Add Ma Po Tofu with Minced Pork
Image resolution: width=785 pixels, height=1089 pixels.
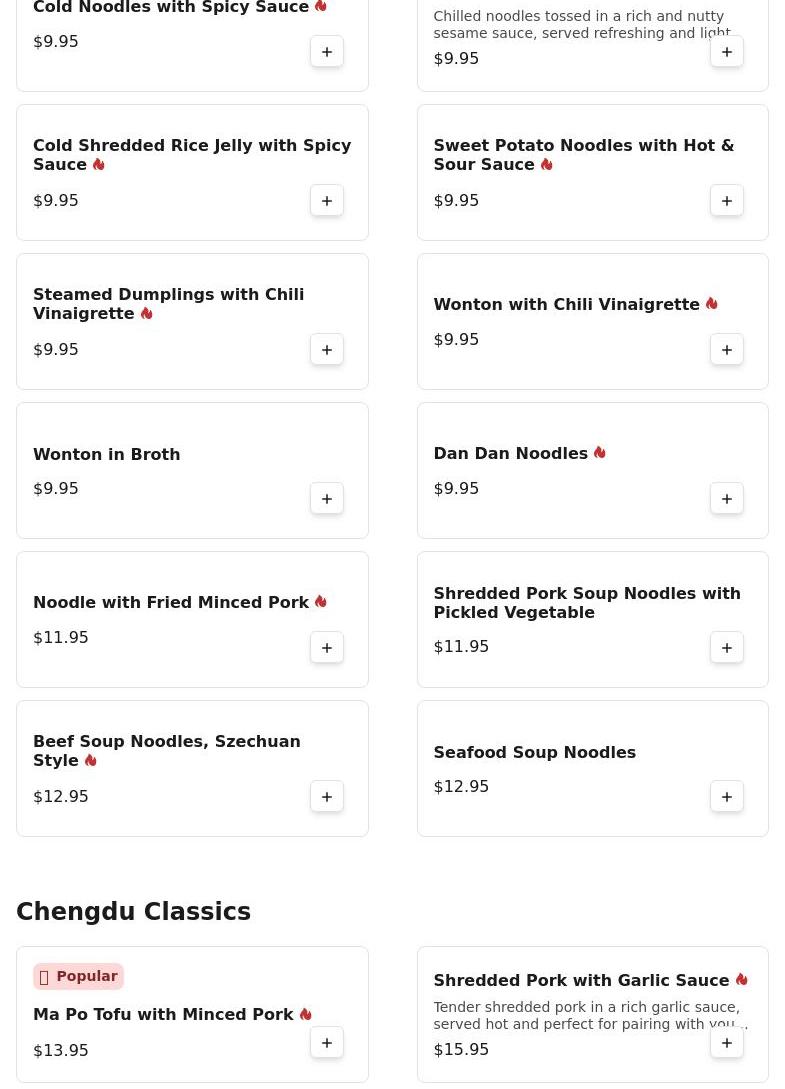coord(327,1043)
